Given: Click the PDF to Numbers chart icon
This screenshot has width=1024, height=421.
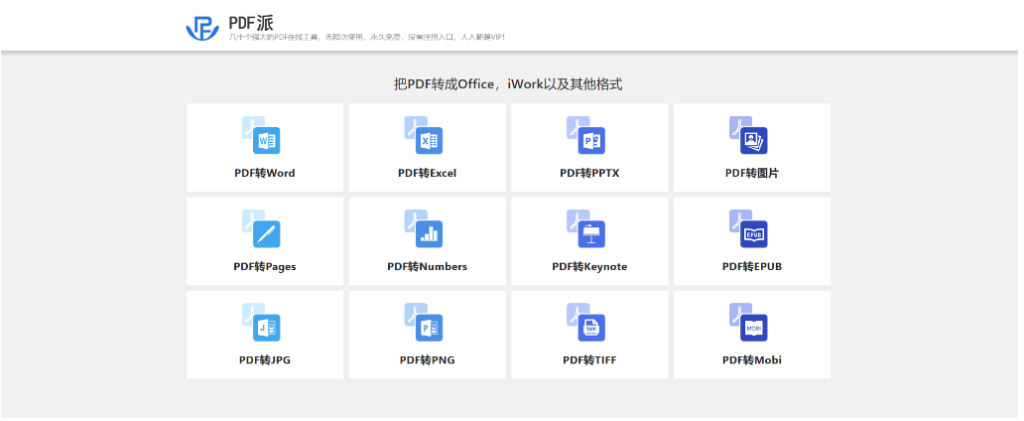Looking at the screenshot, I should (423, 228).
